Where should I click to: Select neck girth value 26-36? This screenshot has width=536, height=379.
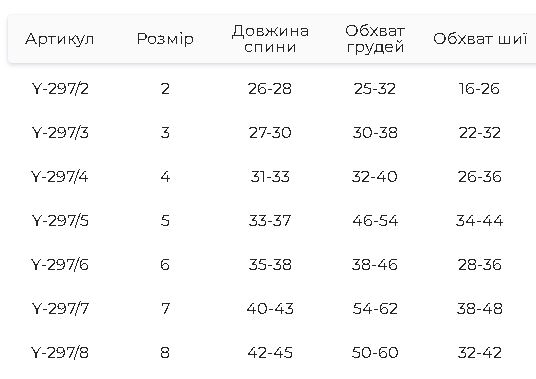480,177
